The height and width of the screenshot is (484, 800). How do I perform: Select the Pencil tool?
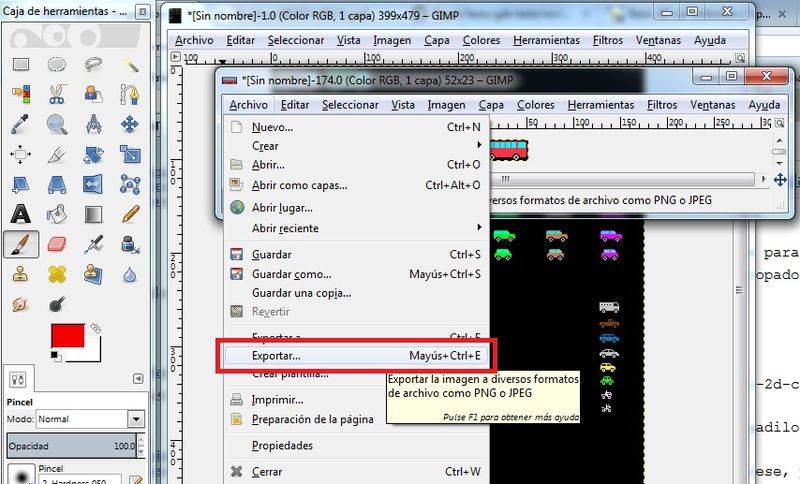click(x=130, y=214)
